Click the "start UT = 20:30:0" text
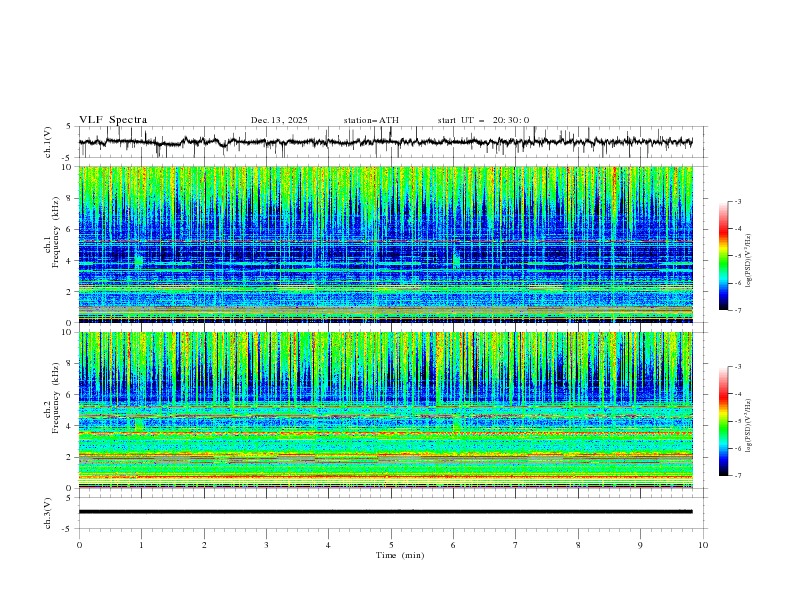The width and height of the screenshot is (792, 612). pos(483,120)
